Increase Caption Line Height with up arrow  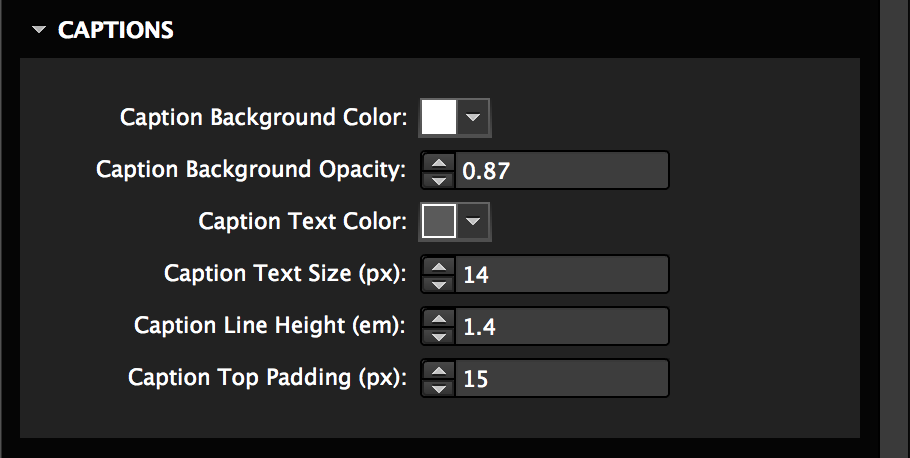point(438,318)
